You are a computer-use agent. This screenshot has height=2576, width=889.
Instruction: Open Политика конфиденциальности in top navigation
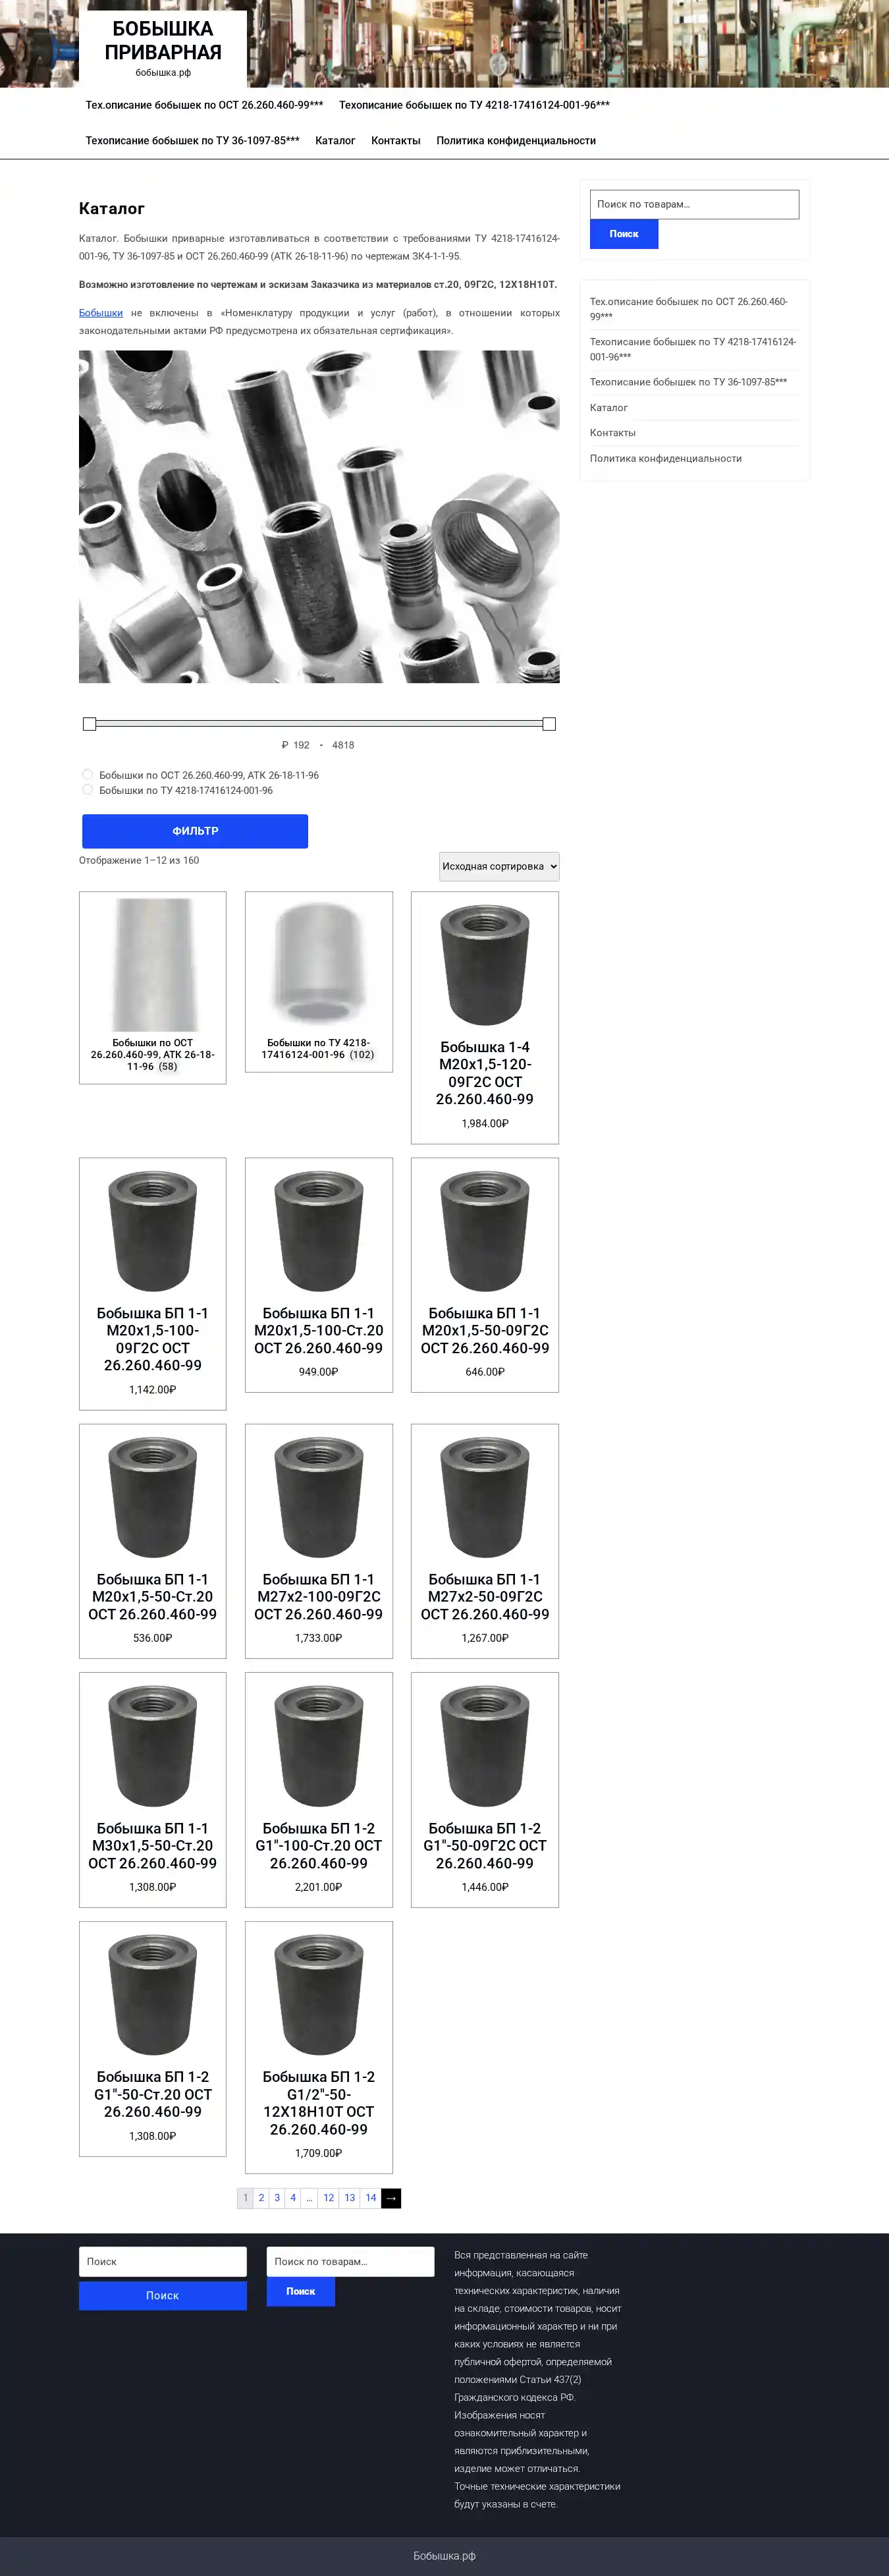[516, 141]
